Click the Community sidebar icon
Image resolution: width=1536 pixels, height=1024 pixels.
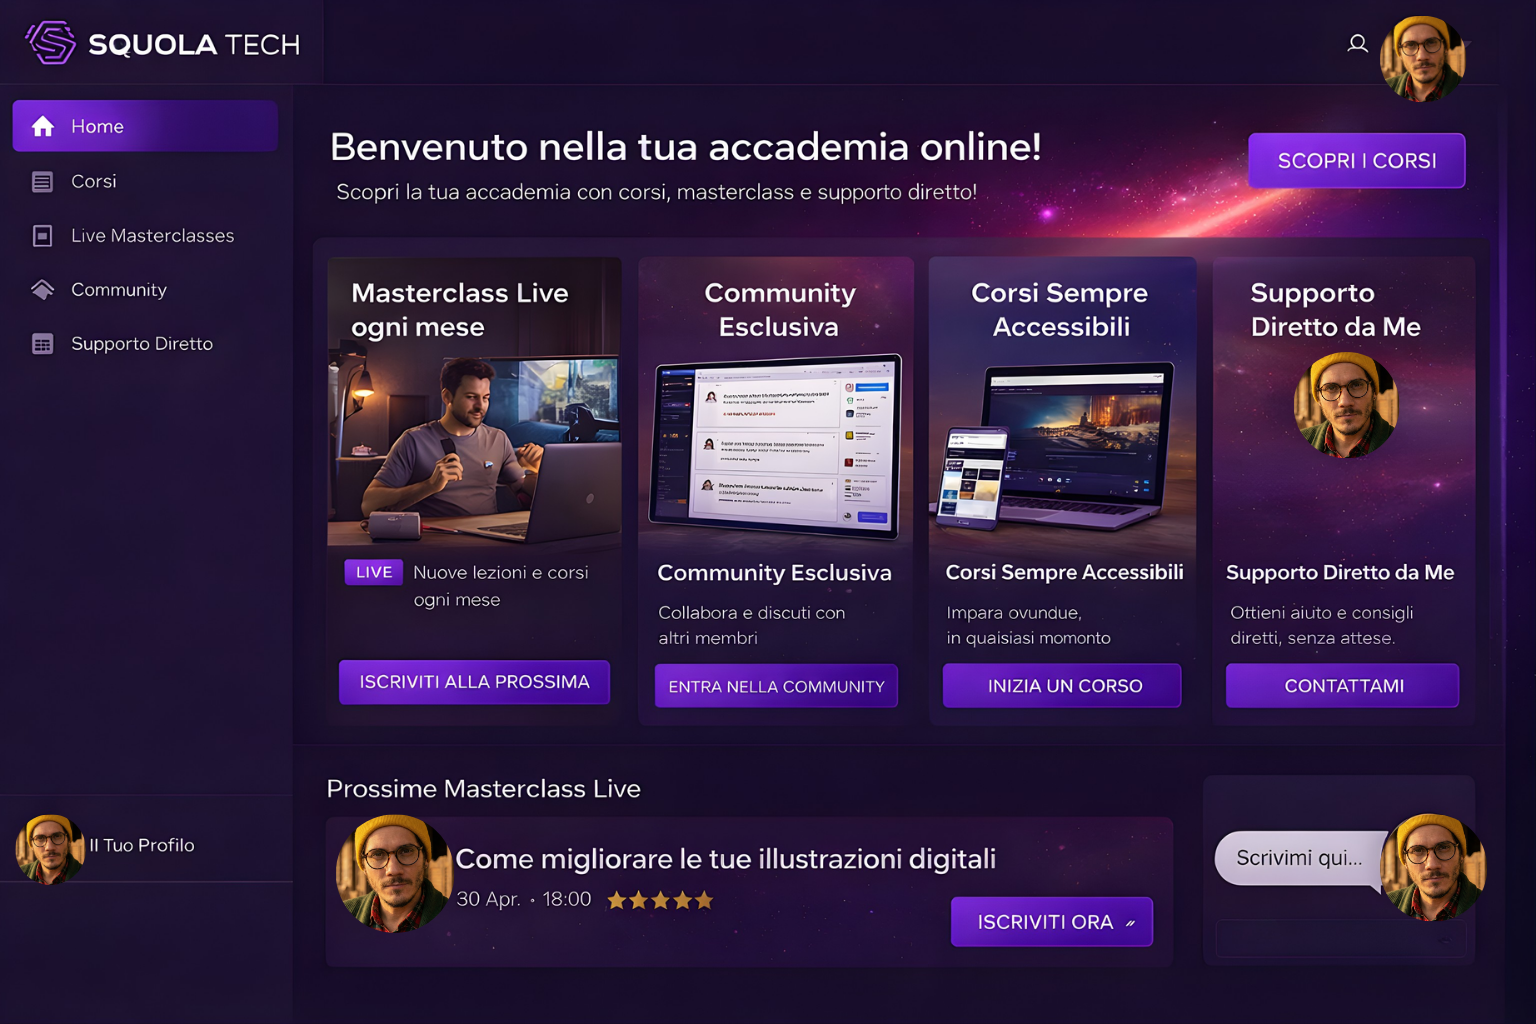coord(42,290)
